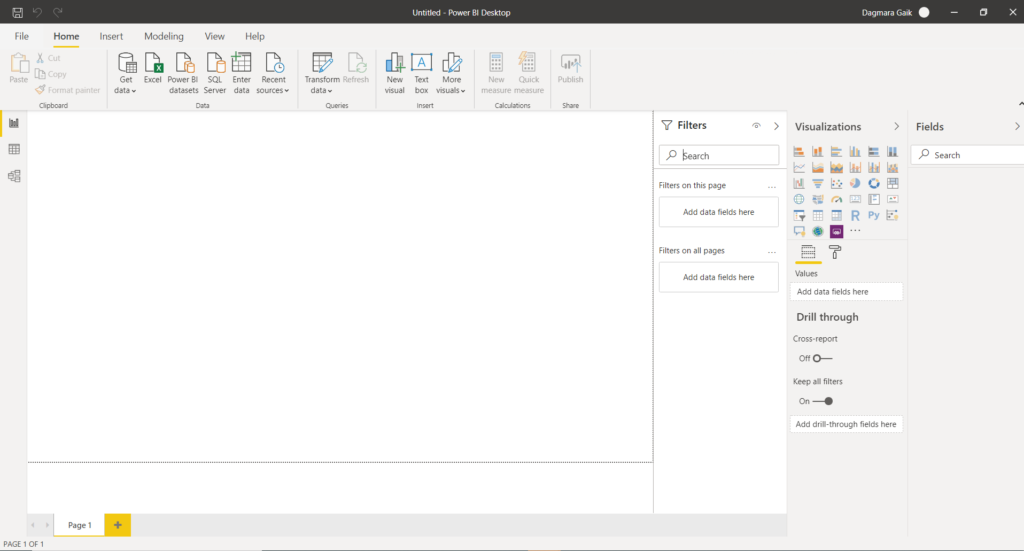Select the line chart visual
The image size is (1024, 551).
coord(799,168)
